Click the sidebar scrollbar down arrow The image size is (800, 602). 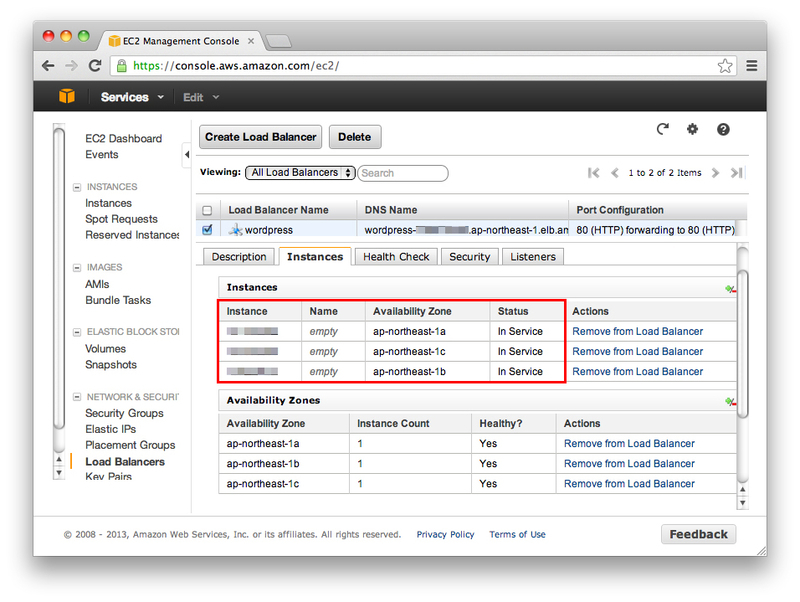coord(59,473)
